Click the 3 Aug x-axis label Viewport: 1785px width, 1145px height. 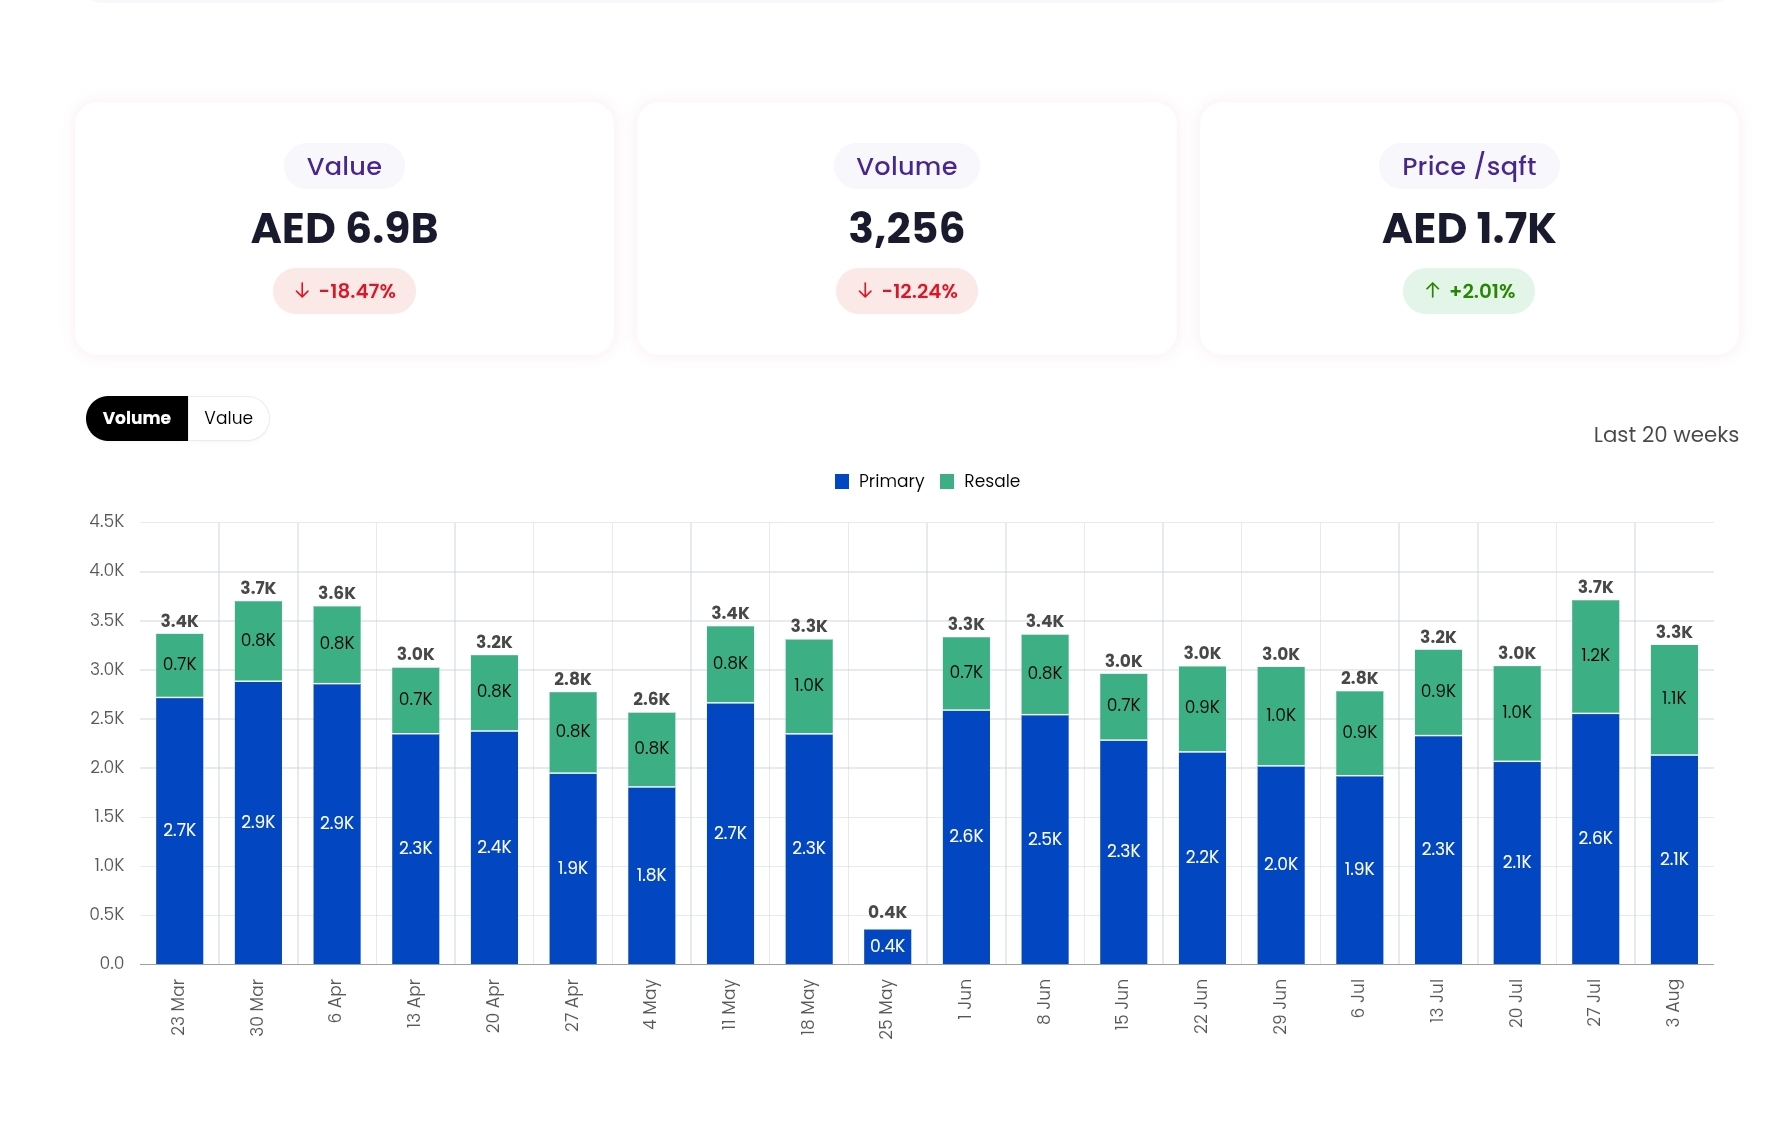coord(1673,1003)
